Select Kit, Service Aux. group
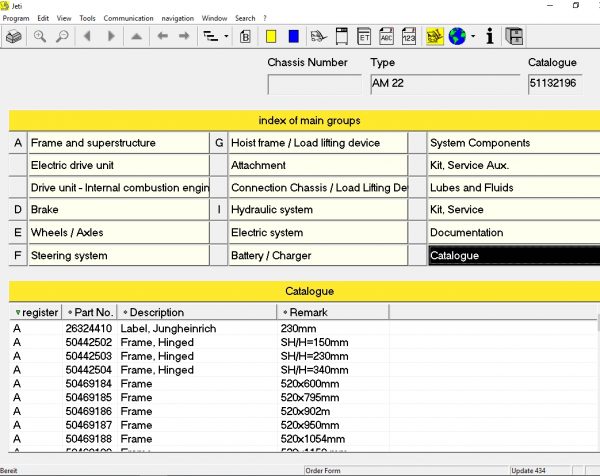Screen dimensions: 600x476 tap(514, 165)
